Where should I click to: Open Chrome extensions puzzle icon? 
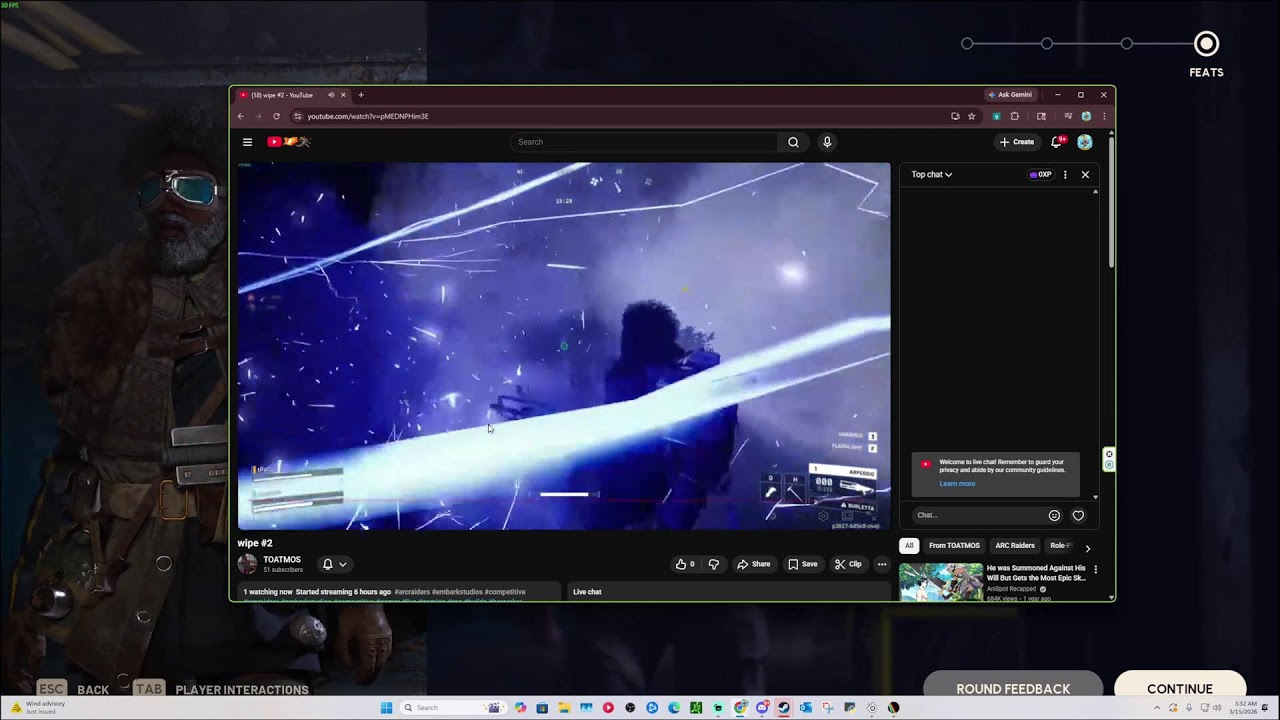(1014, 116)
